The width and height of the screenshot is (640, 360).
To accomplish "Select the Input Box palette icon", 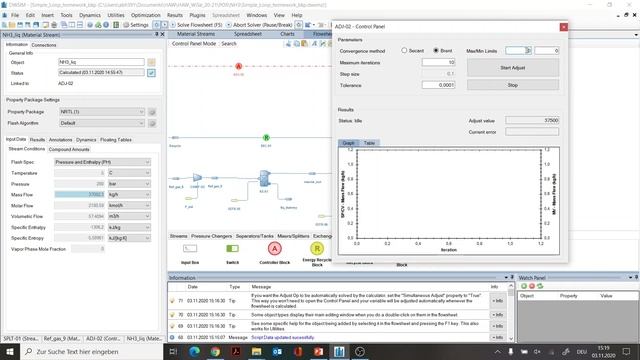I will (x=190, y=249).
